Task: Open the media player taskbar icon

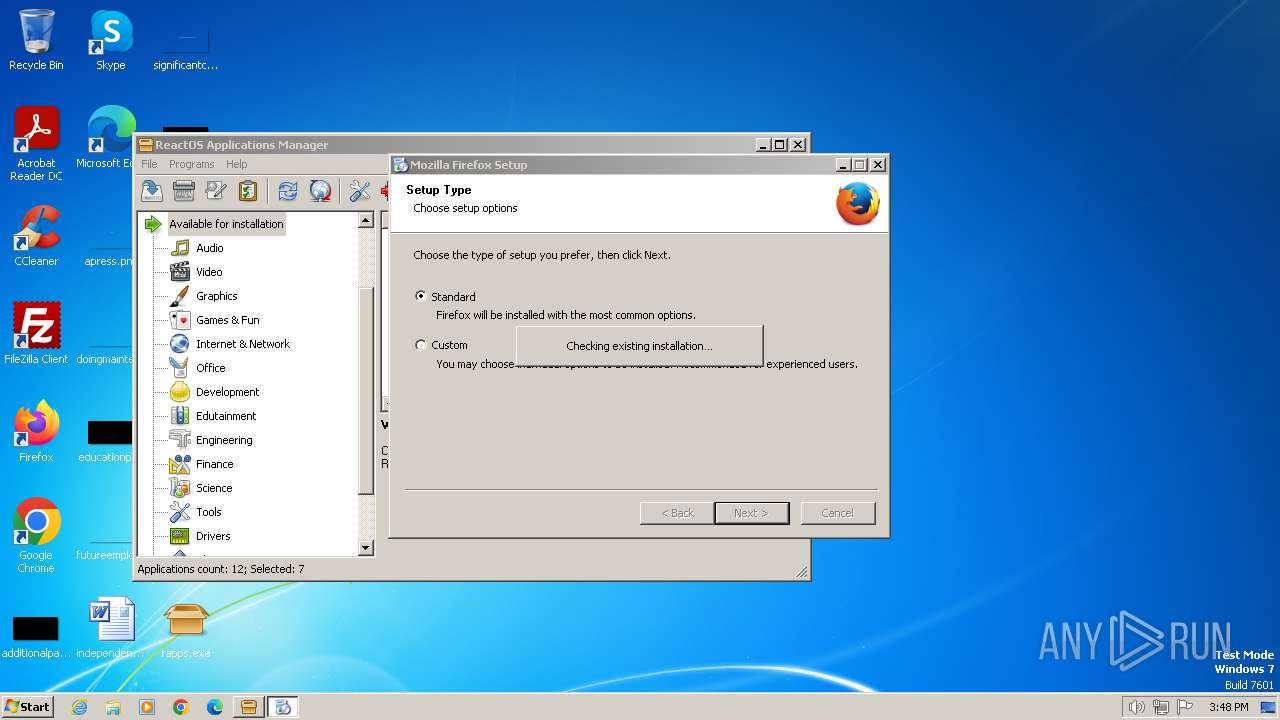Action: [147, 707]
